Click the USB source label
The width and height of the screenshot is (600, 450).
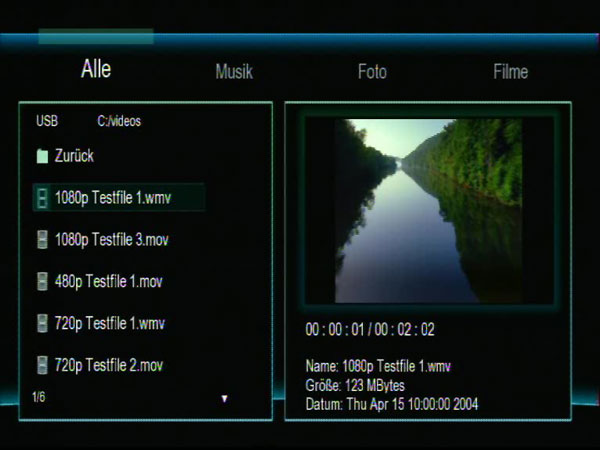(47, 121)
